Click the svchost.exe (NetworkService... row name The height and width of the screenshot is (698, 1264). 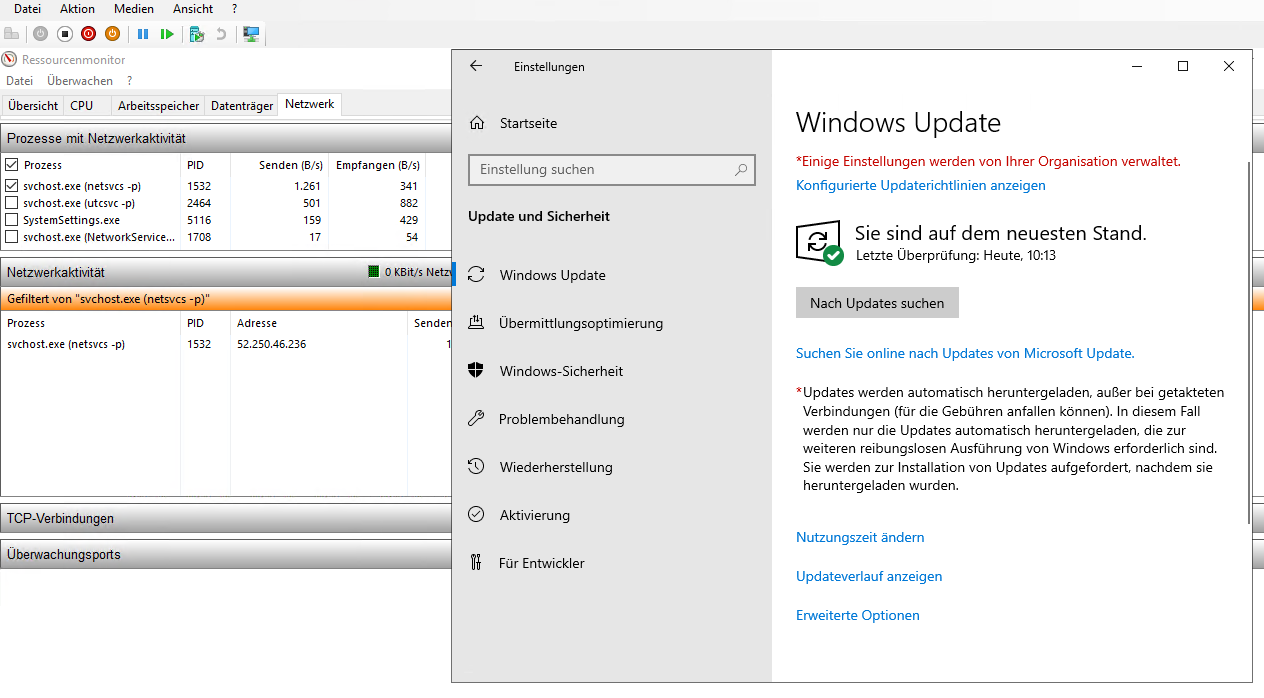[x=99, y=237]
